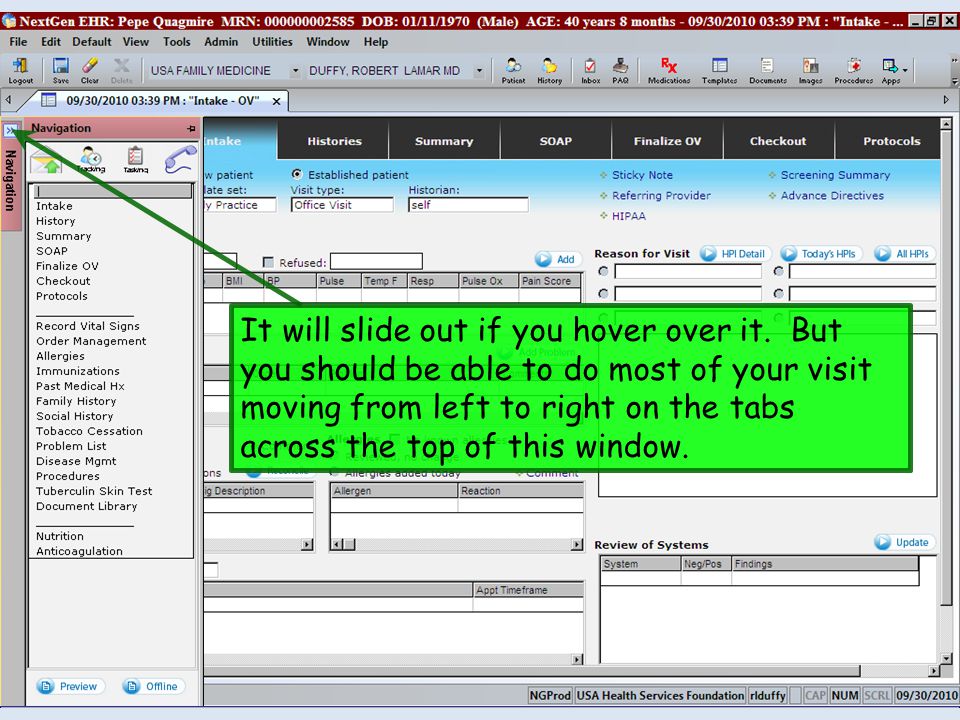Open the Images toolbar icon
The height and width of the screenshot is (720, 960).
[810, 71]
